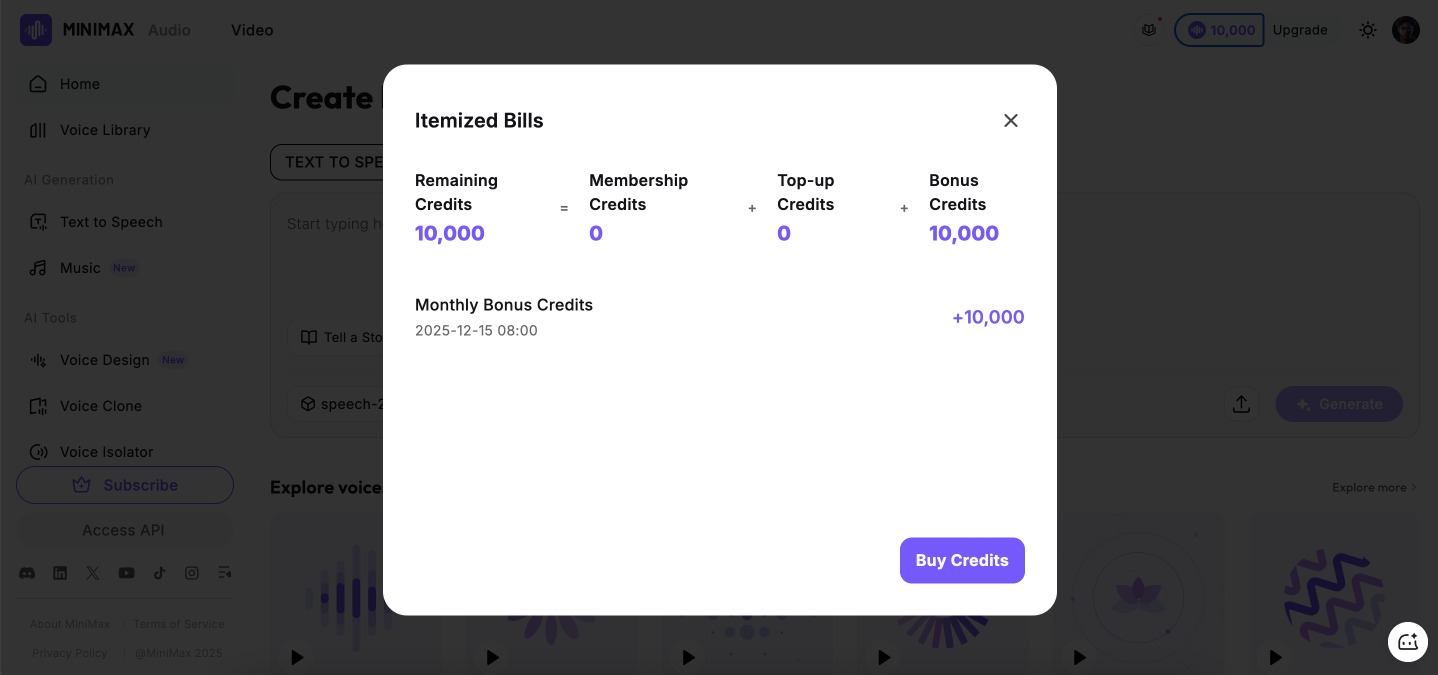
Task: Open the chat assistant bubble icon
Action: [1408, 642]
